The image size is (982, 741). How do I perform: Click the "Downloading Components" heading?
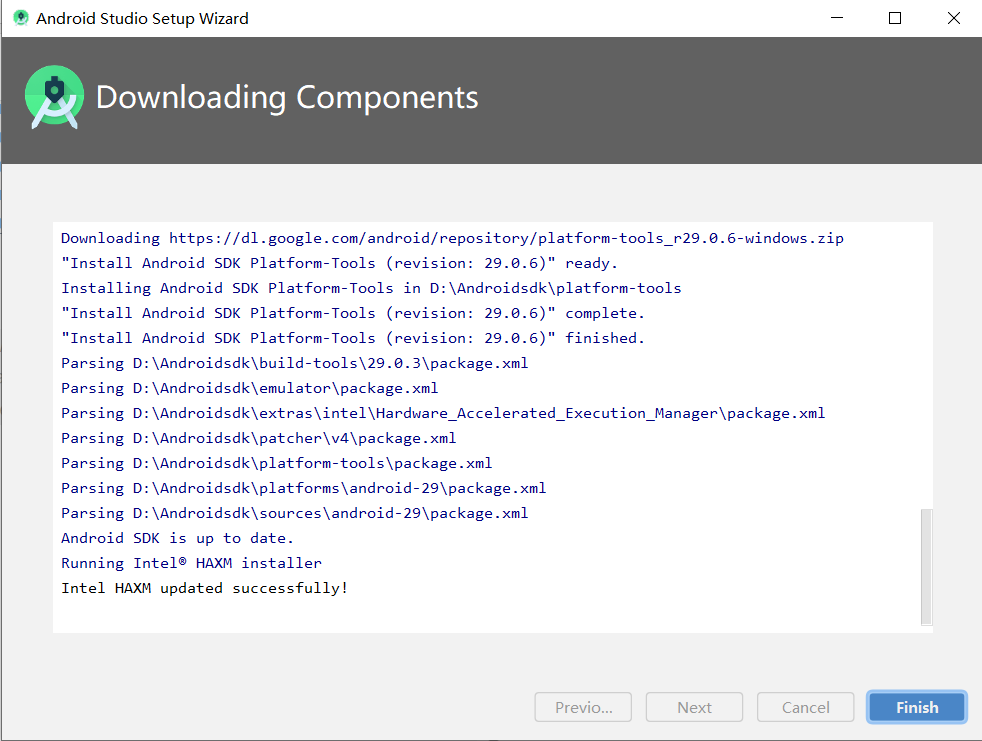[287, 98]
